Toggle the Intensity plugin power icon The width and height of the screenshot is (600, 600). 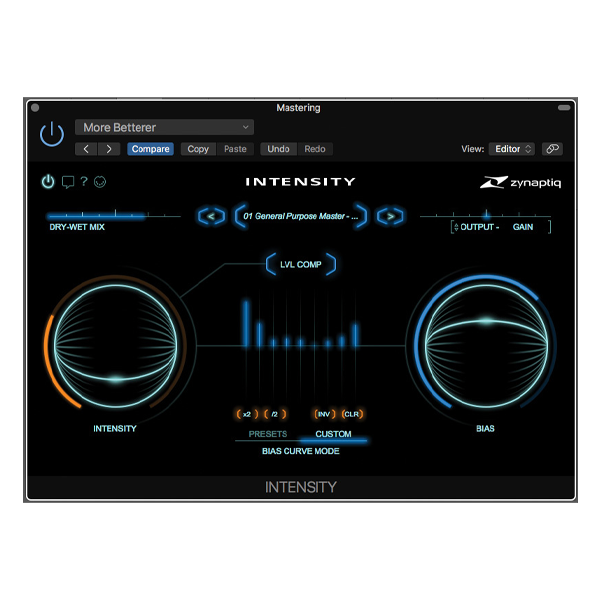coord(48,182)
